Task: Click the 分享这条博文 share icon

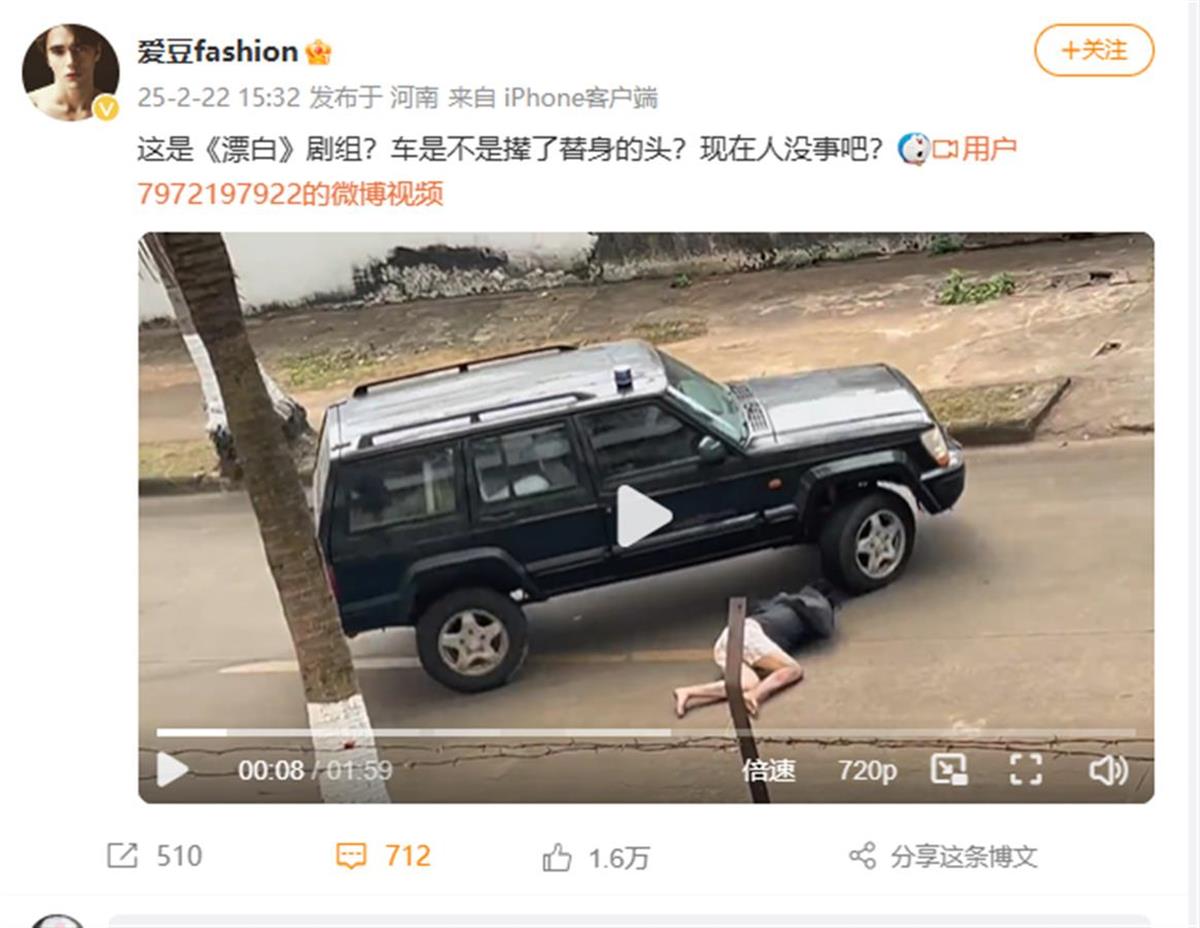Action: (862, 856)
